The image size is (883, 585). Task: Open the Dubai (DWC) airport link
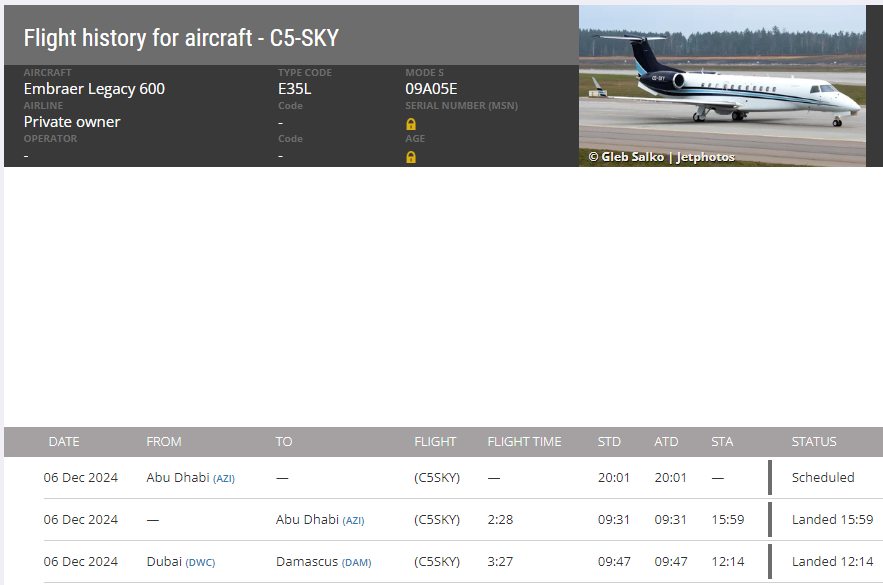181,562
